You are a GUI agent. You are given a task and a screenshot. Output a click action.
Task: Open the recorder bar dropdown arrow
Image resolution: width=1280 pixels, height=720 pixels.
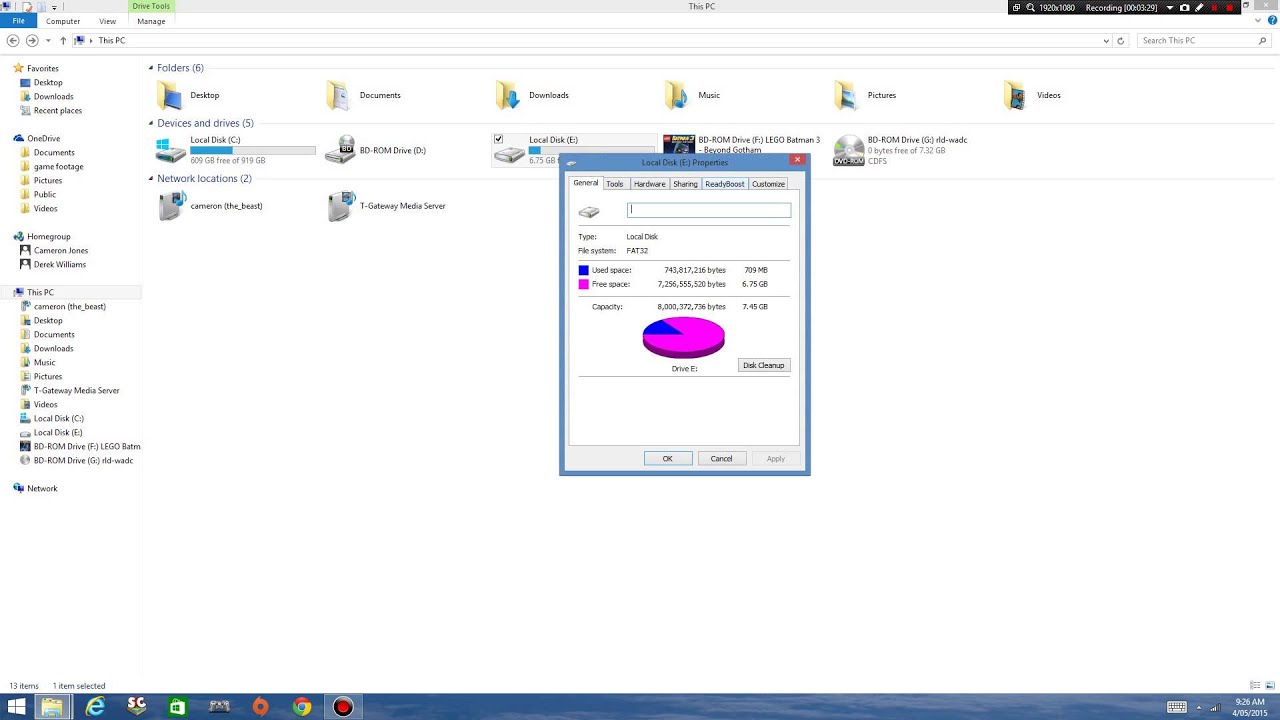pyautogui.click(x=1170, y=7)
